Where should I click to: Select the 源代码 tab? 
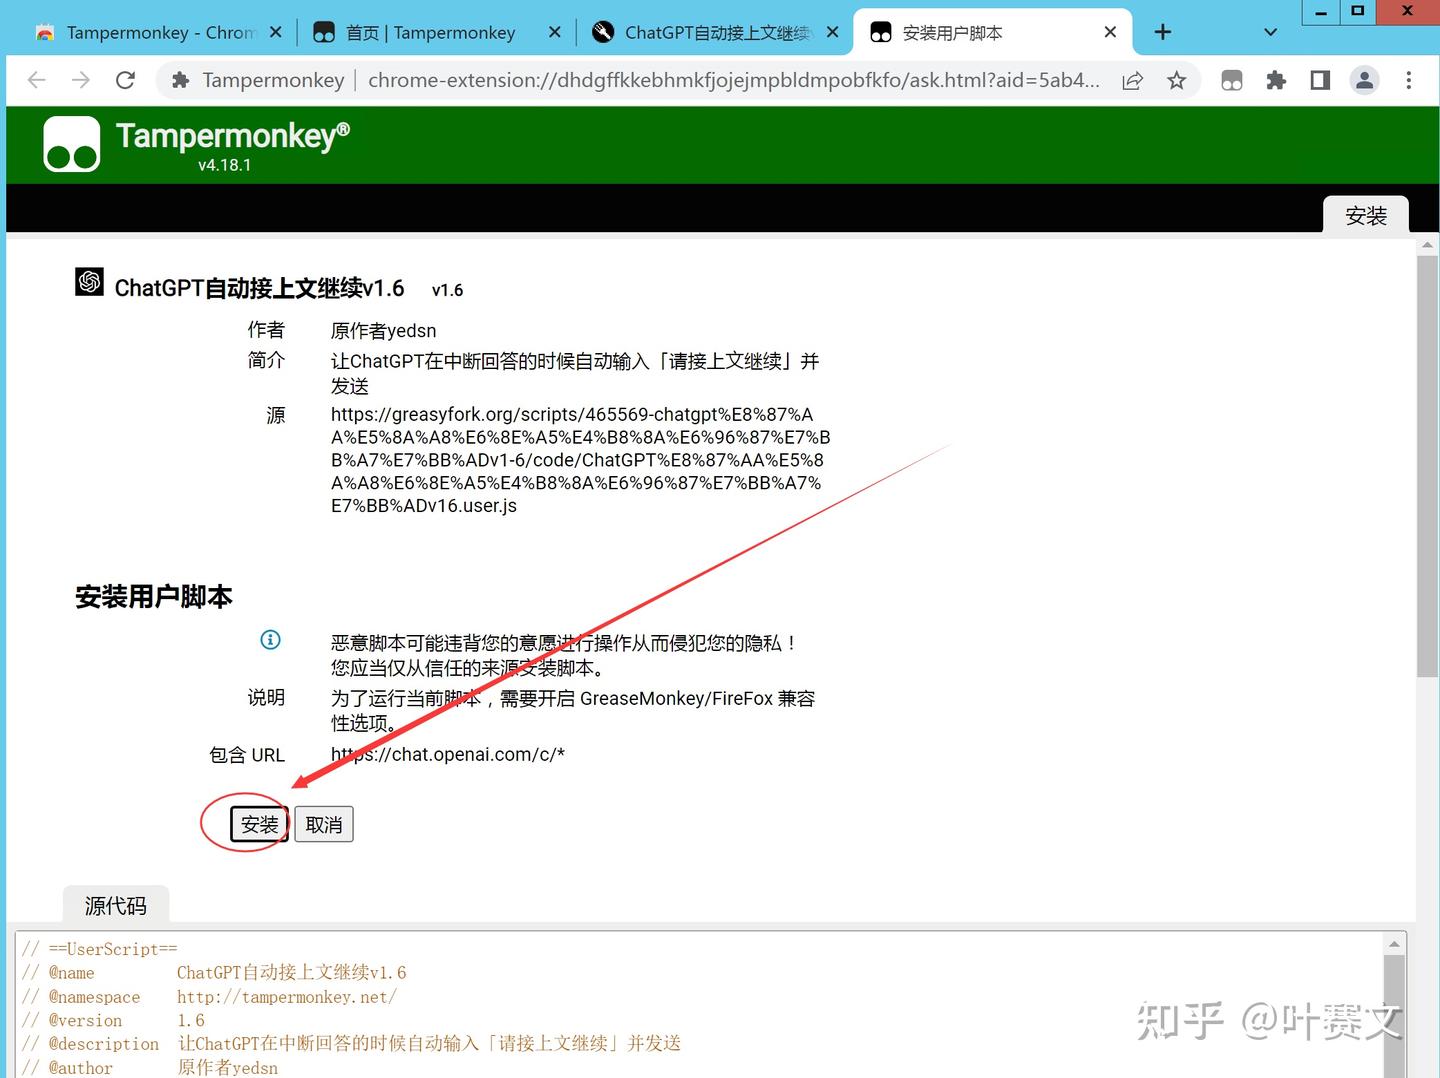115,905
